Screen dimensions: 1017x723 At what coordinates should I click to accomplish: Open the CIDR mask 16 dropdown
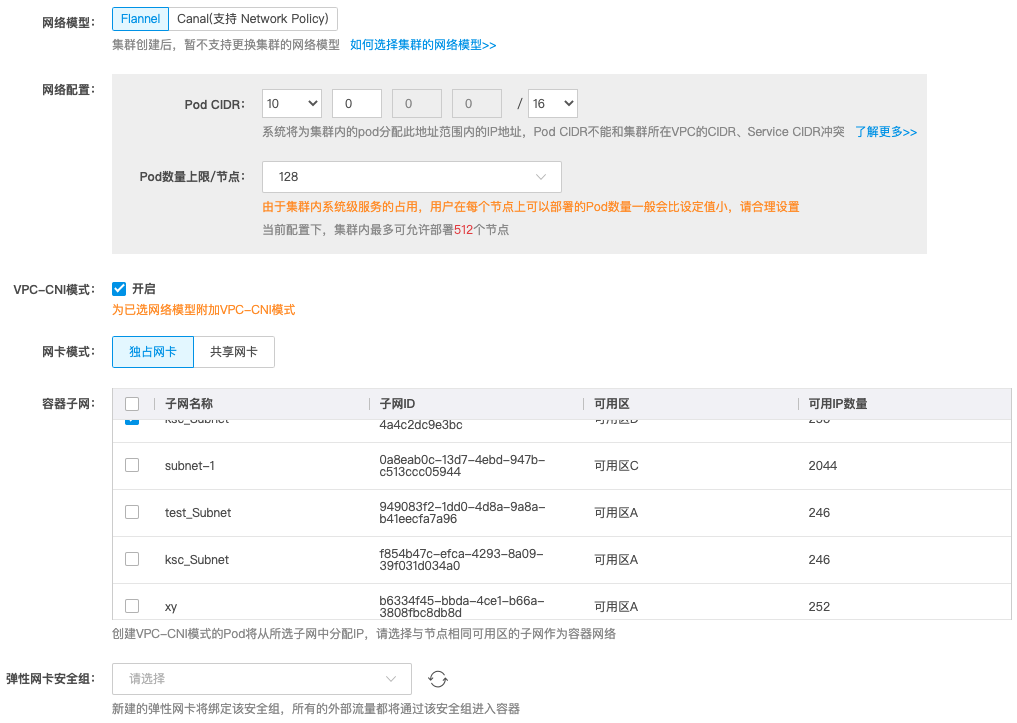(552, 104)
